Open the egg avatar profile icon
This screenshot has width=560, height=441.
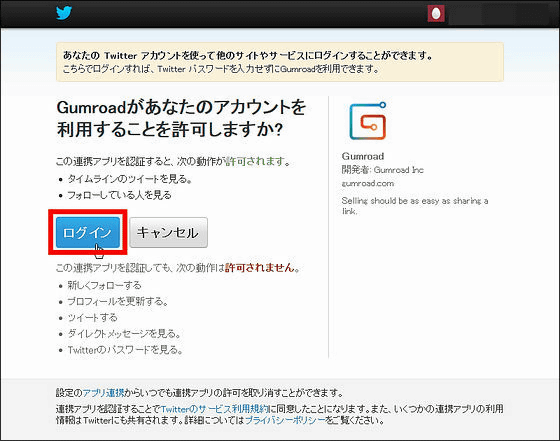pyautogui.click(x=436, y=14)
